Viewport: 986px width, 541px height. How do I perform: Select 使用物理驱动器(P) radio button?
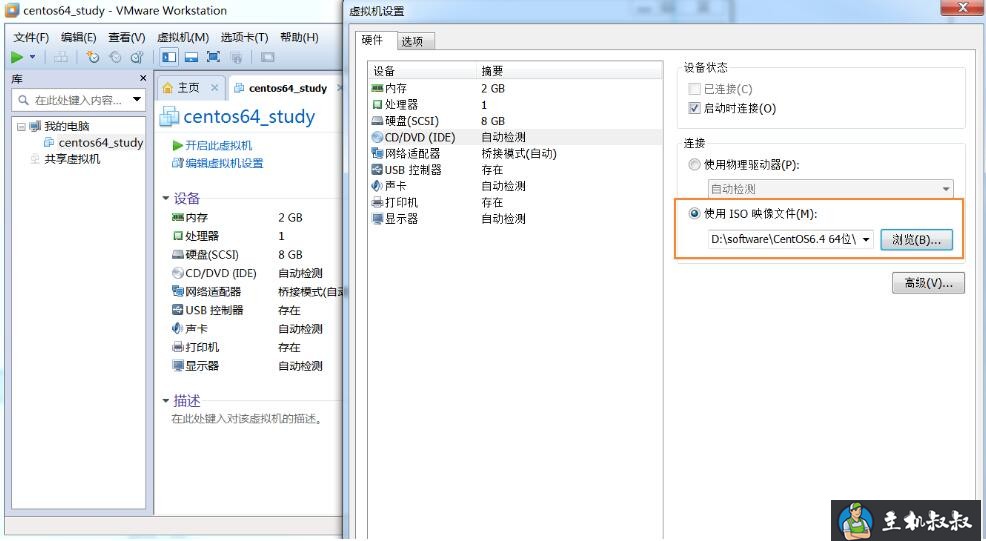tap(694, 165)
